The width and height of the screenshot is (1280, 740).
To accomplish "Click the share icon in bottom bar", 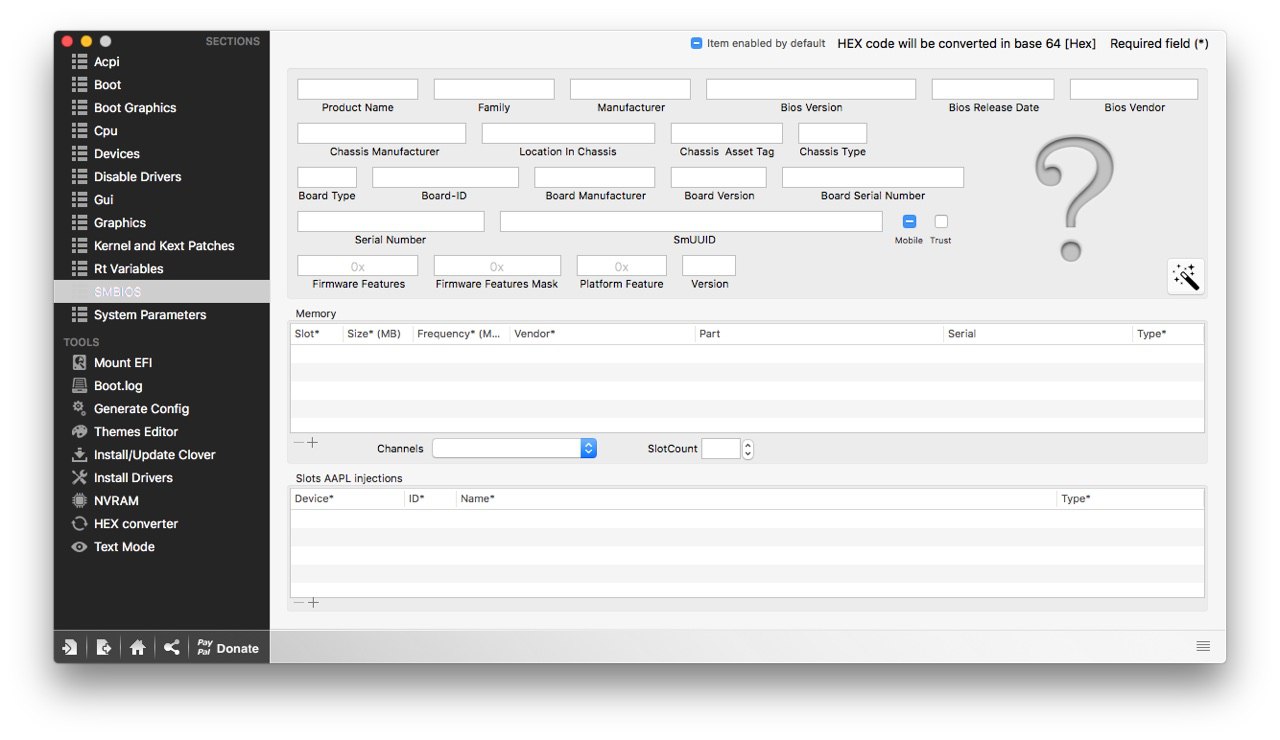I will (x=172, y=648).
